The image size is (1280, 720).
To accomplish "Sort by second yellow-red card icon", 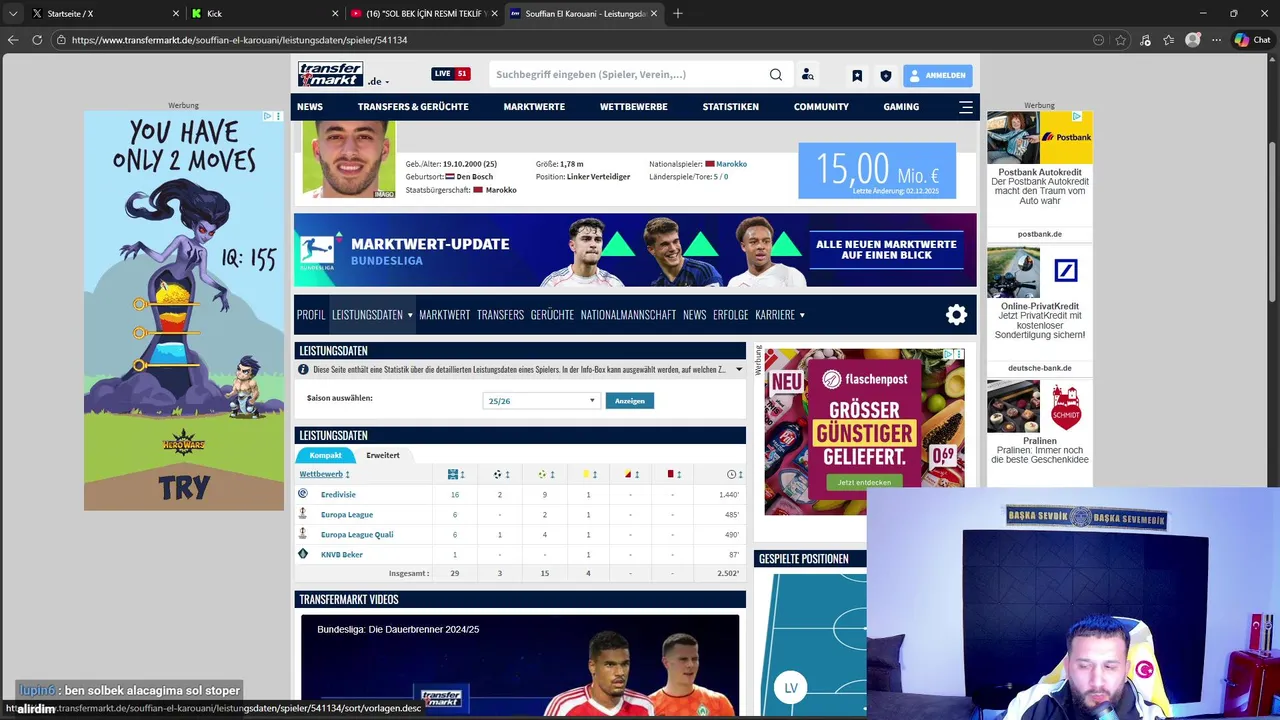I will (628, 474).
